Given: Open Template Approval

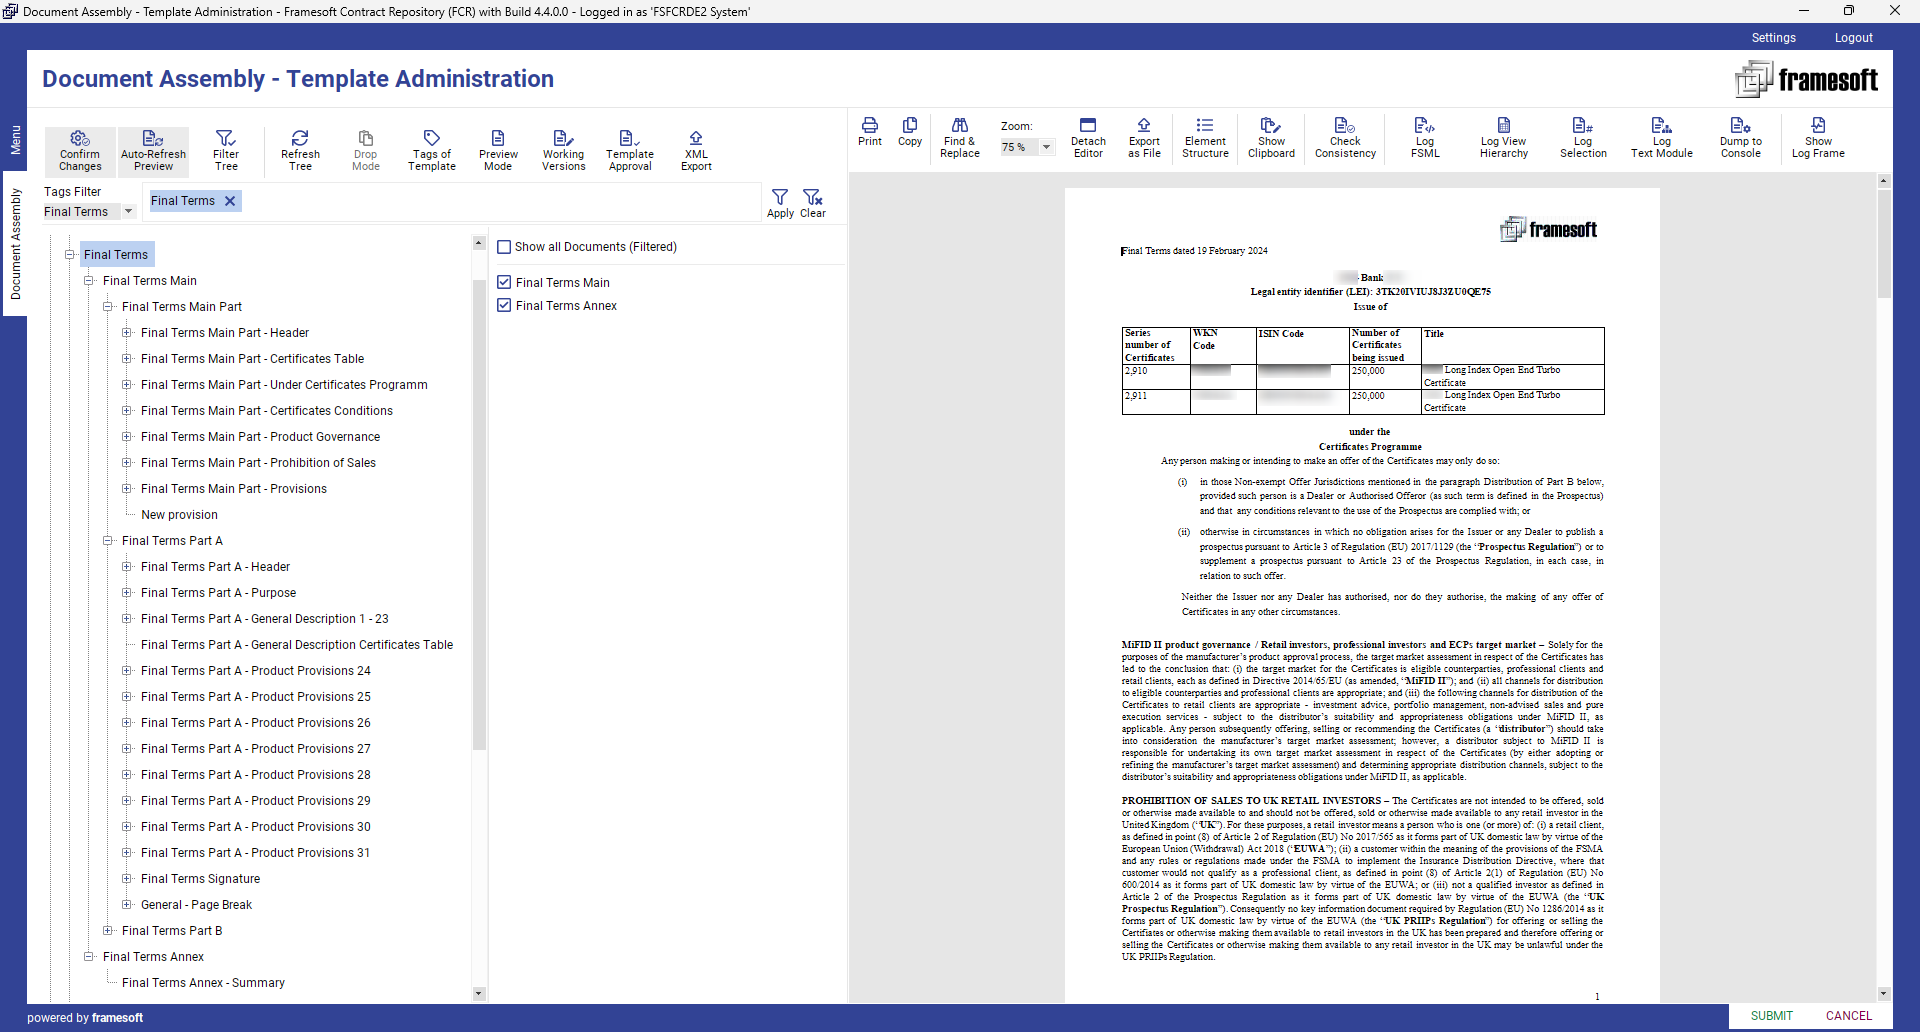Looking at the screenshot, I should [630, 151].
